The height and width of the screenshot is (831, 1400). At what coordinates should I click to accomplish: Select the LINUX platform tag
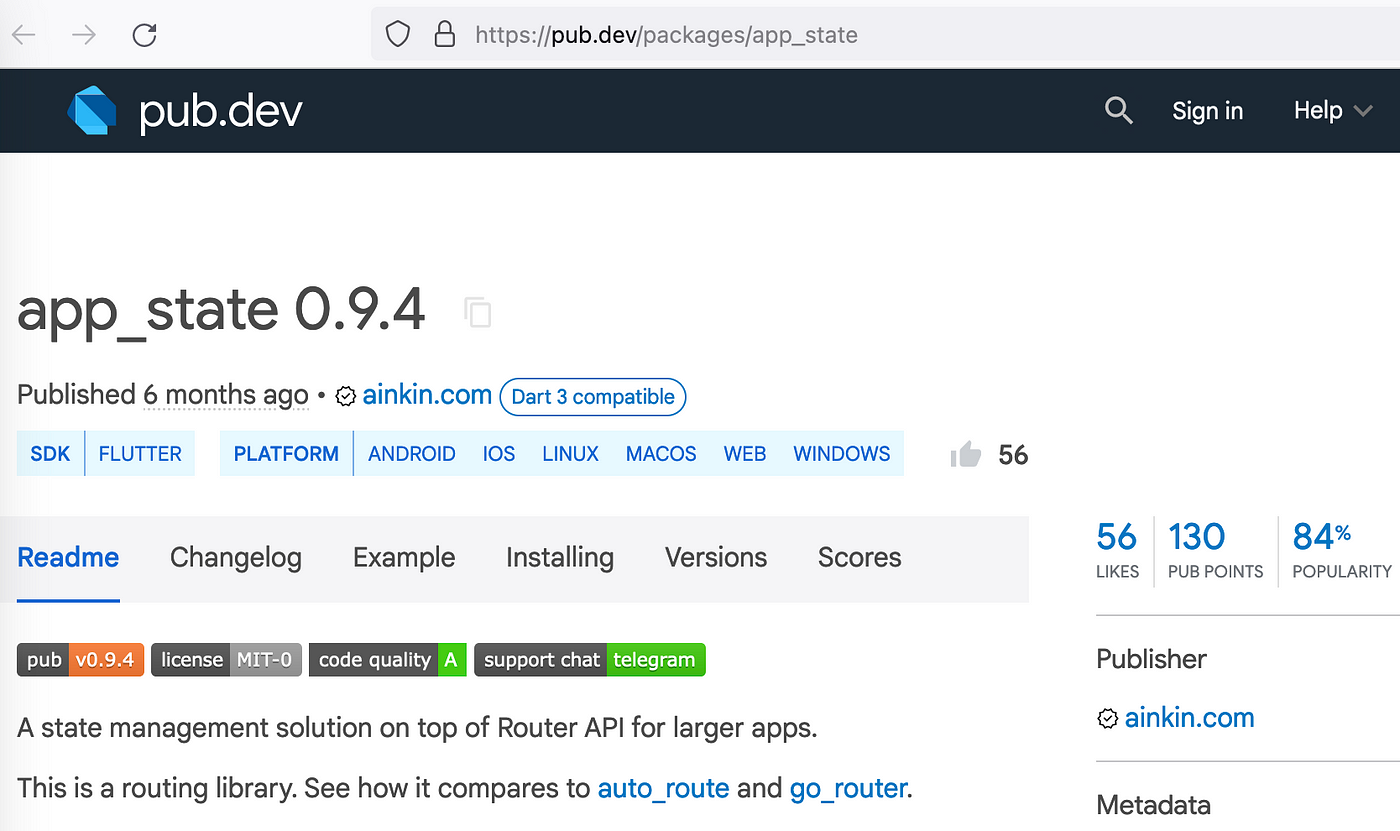(x=570, y=454)
